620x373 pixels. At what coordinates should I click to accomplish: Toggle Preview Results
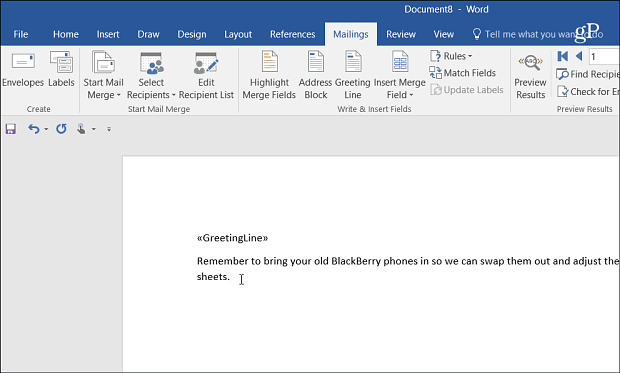click(530, 76)
